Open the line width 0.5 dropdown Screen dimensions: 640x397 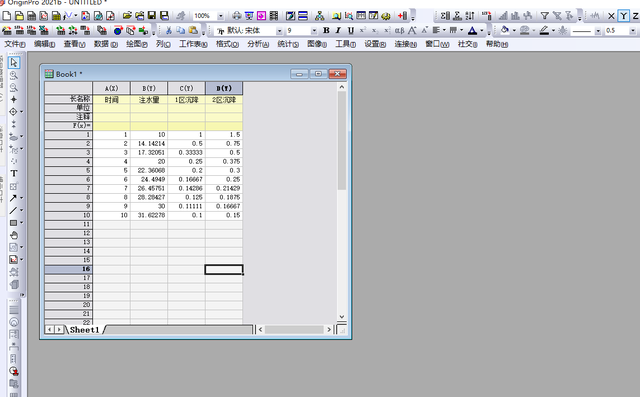click(x=632, y=31)
